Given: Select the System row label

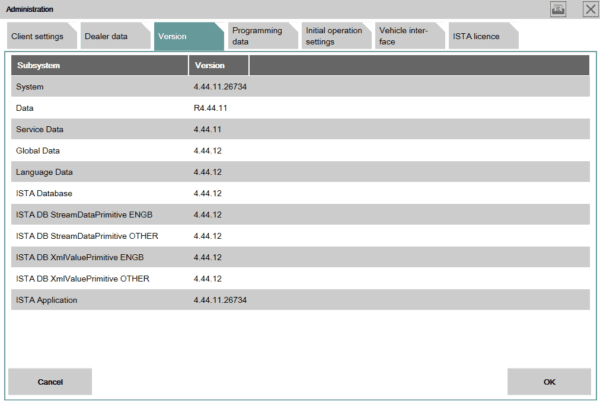Looking at the screenshot, I should [30, 87].
